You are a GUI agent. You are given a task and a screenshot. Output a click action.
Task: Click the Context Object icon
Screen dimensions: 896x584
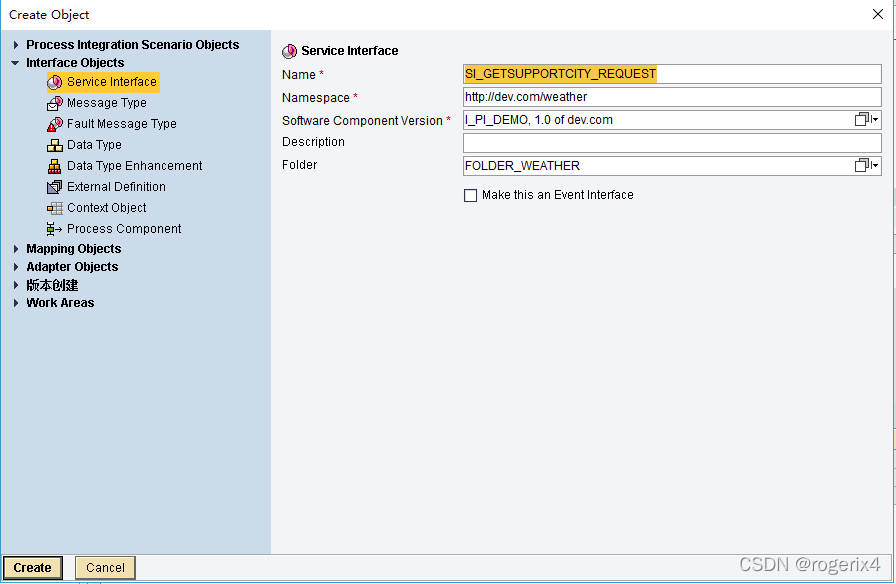(55, 208)
